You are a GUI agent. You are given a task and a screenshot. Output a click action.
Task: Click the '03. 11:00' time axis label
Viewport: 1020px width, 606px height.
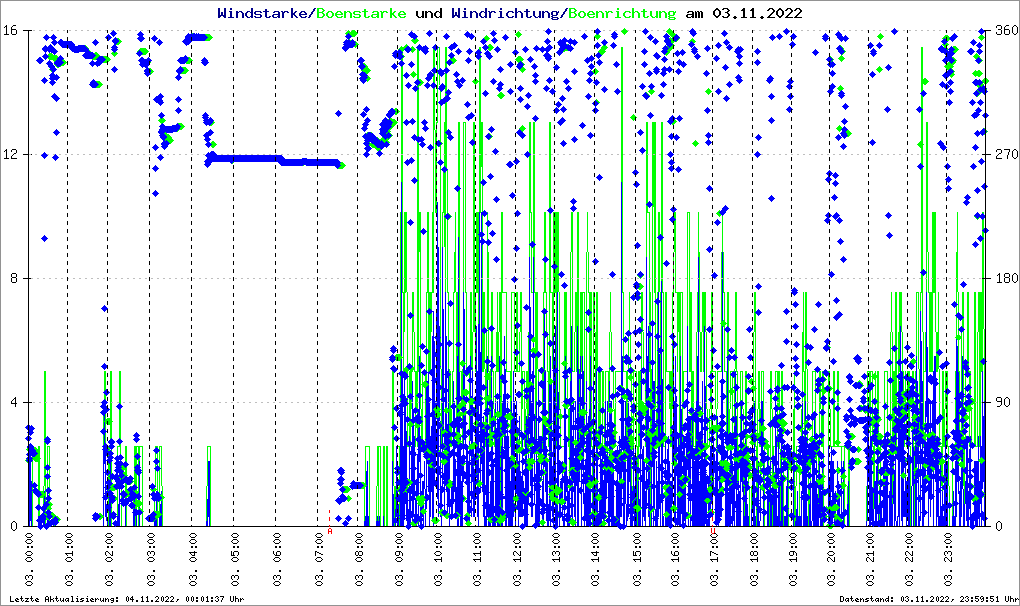[x=477, y=559]
